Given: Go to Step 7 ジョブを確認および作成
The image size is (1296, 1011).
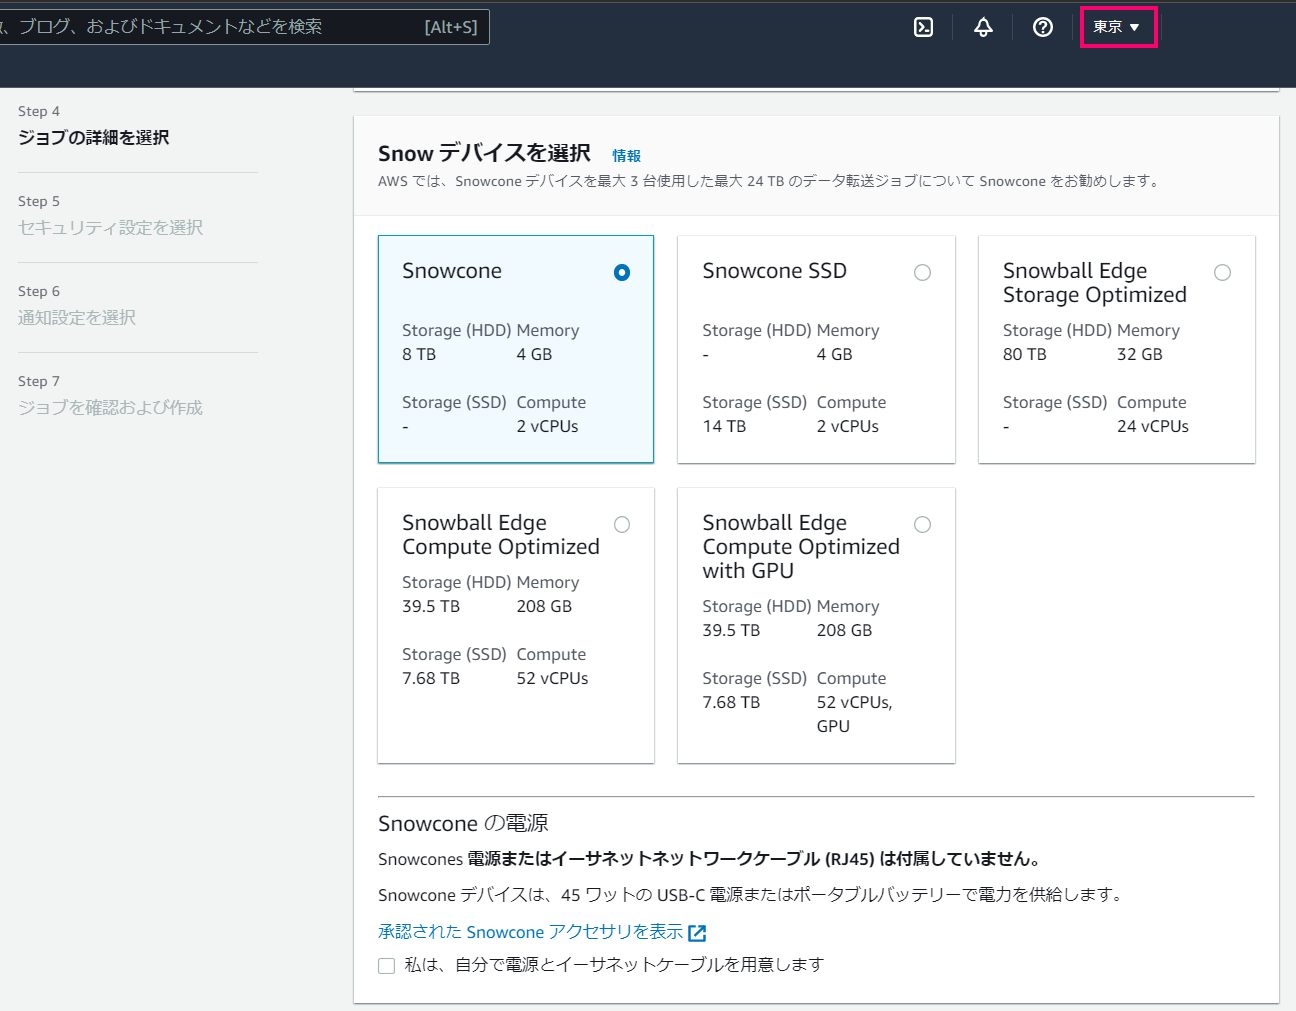Looking at the screenshot, I should pyautogui.click(x=110, y=407).
